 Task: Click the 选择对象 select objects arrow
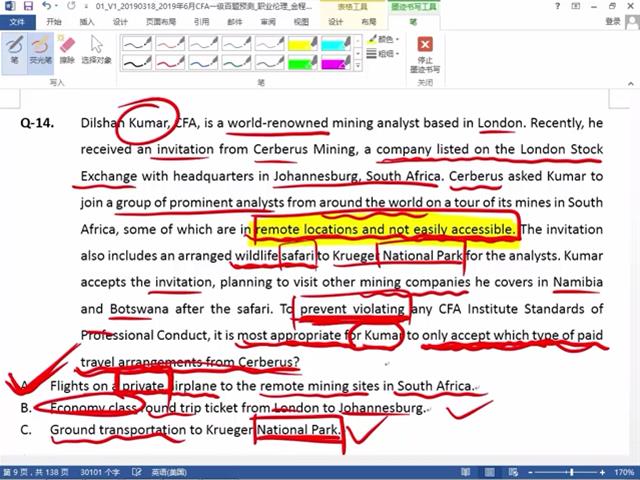[96, 51]
